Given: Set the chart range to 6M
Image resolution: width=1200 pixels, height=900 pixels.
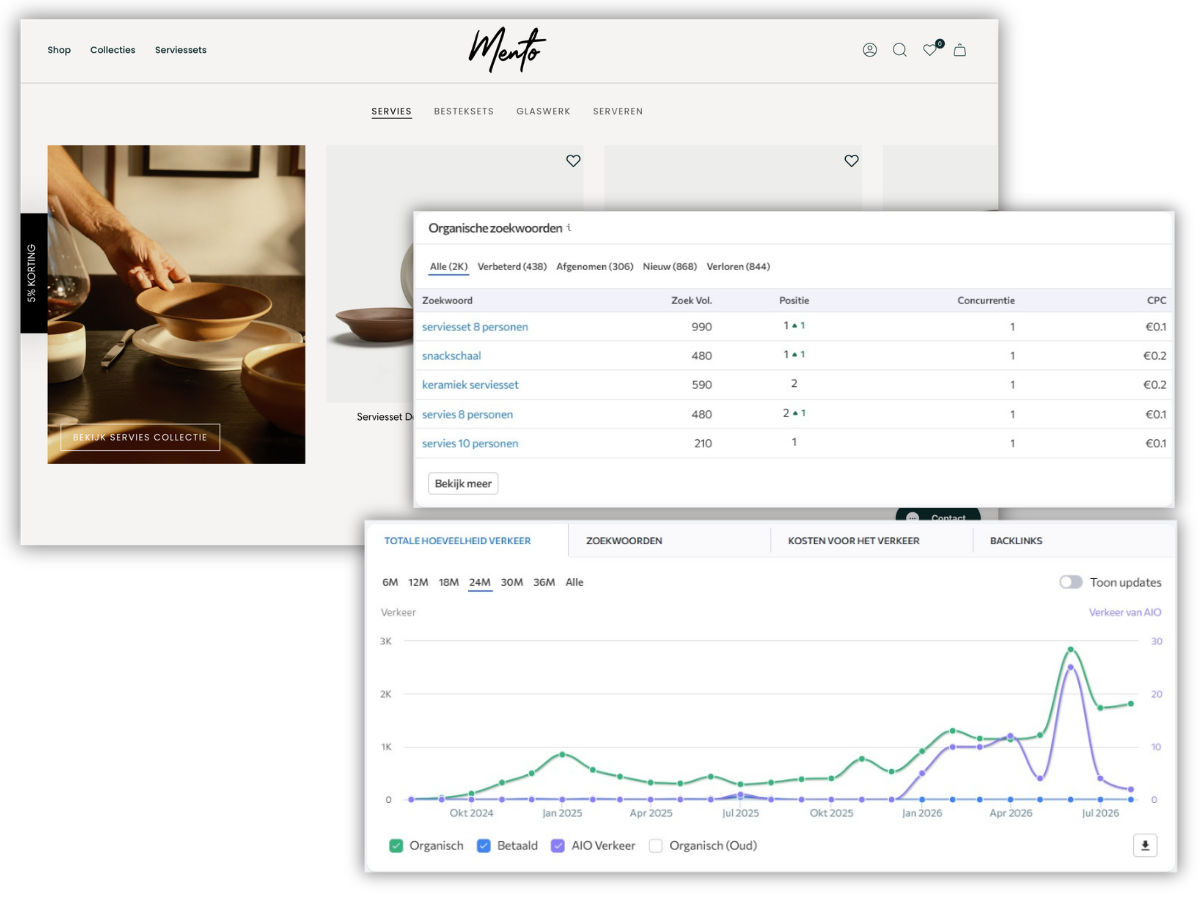Looking at the screenshot, I should (390, 582).
